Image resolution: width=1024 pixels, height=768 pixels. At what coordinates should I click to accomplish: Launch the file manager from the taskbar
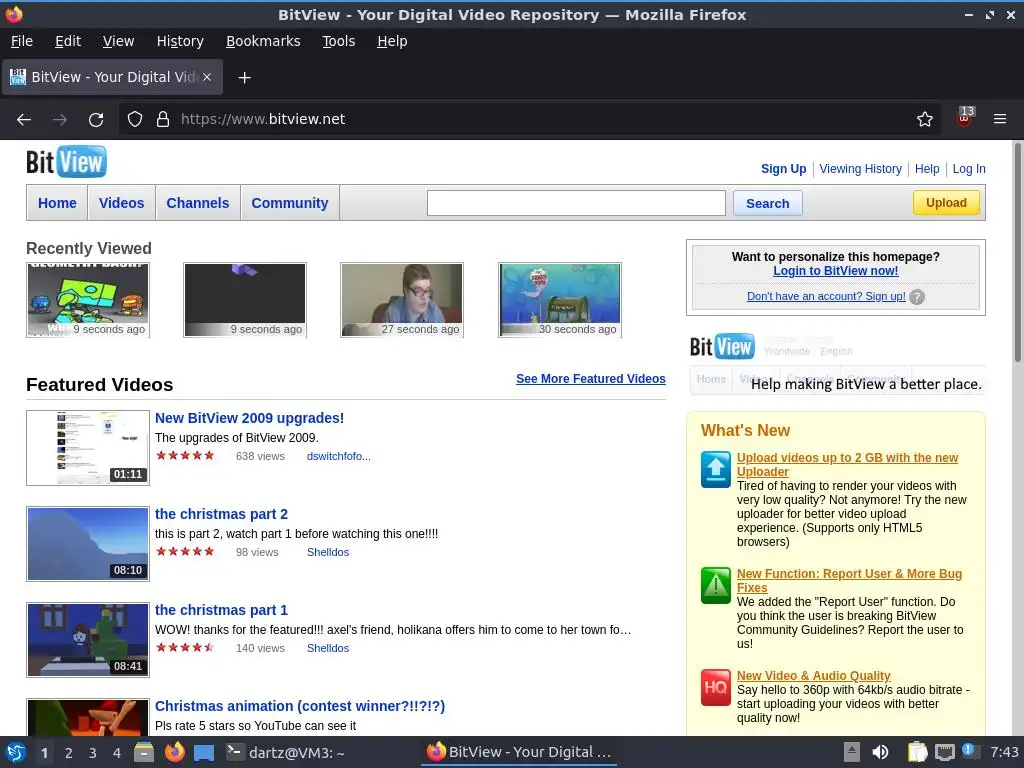coord(144,752)
